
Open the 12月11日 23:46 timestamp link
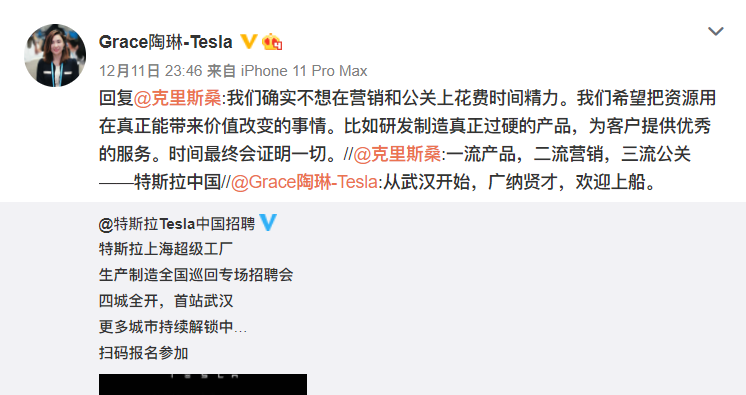coord(150,71)
